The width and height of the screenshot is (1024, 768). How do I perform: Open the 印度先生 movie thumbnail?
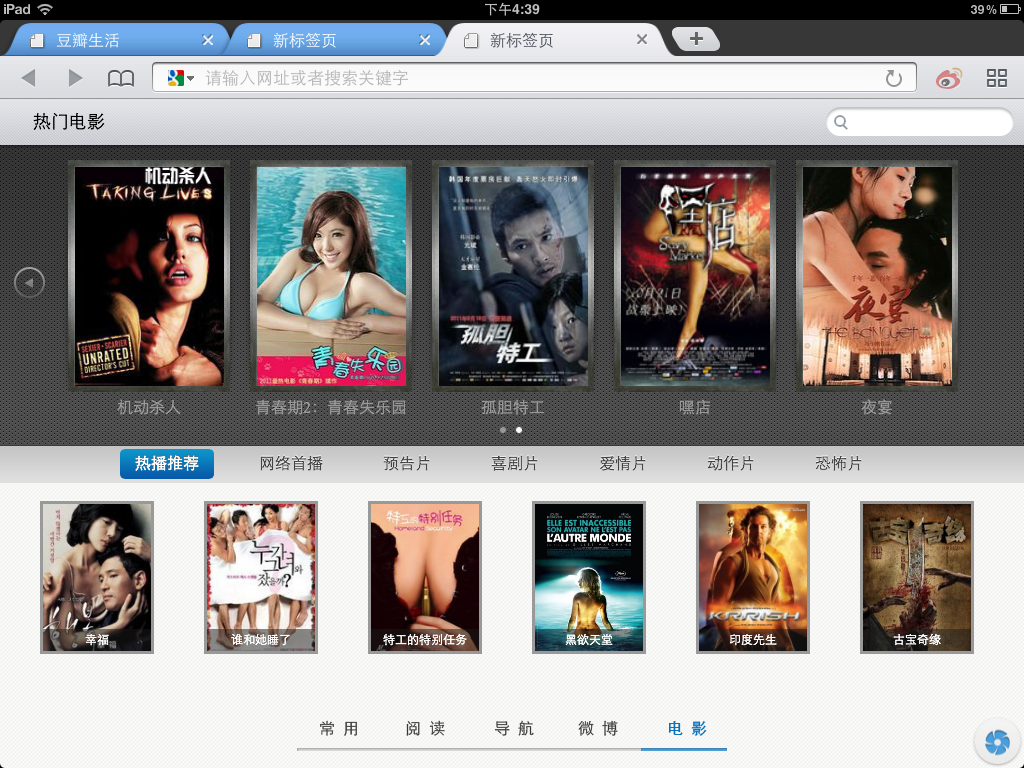pyautogui.click(x=752, y=577)
